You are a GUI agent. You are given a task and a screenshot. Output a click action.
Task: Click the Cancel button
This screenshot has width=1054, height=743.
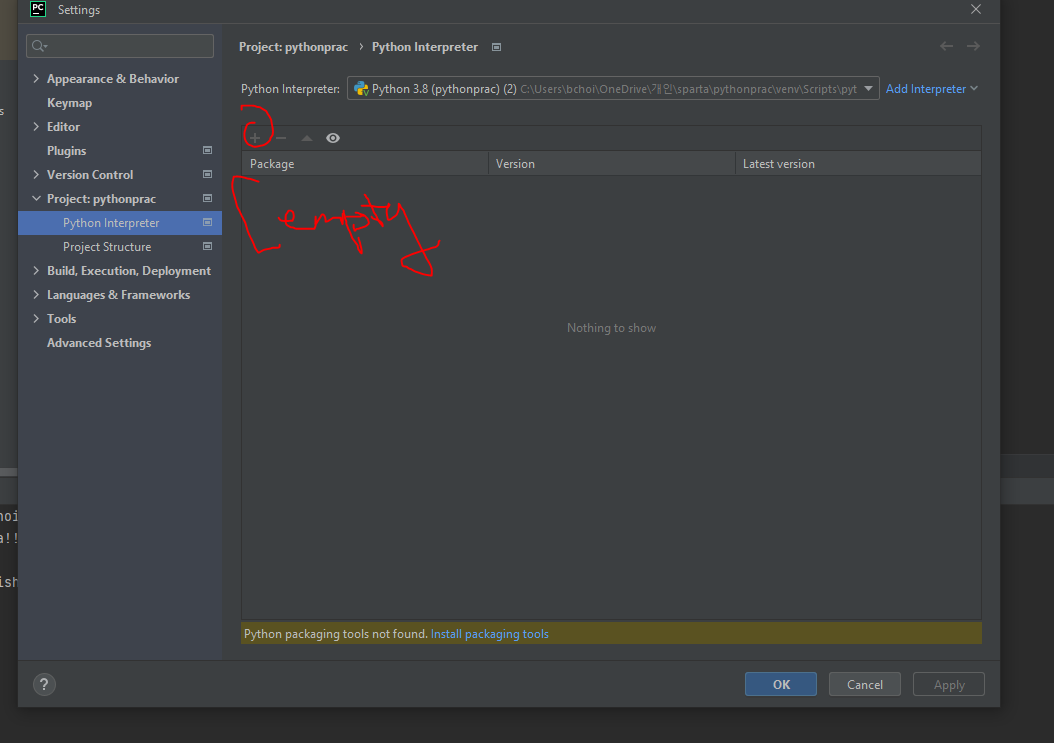point(864,685)
